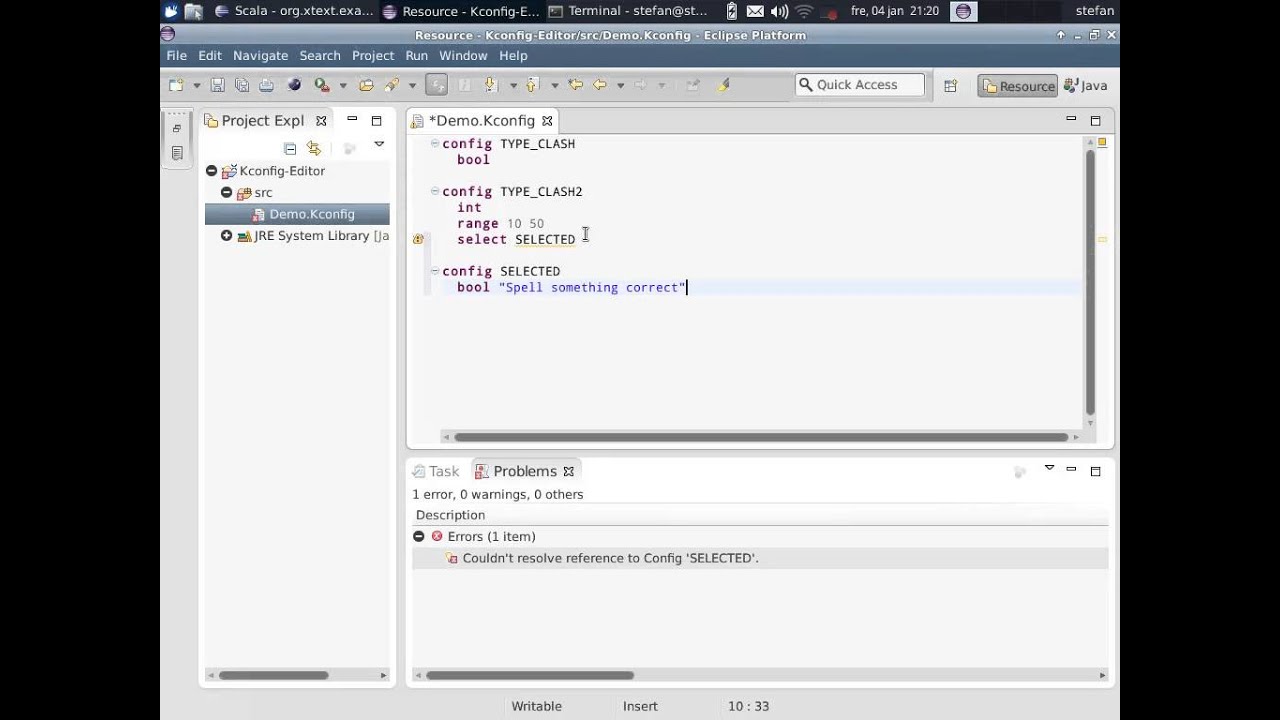Click the left trim document icon below restore
This screenshot has height=720, width=1280.
click(177, 153)
